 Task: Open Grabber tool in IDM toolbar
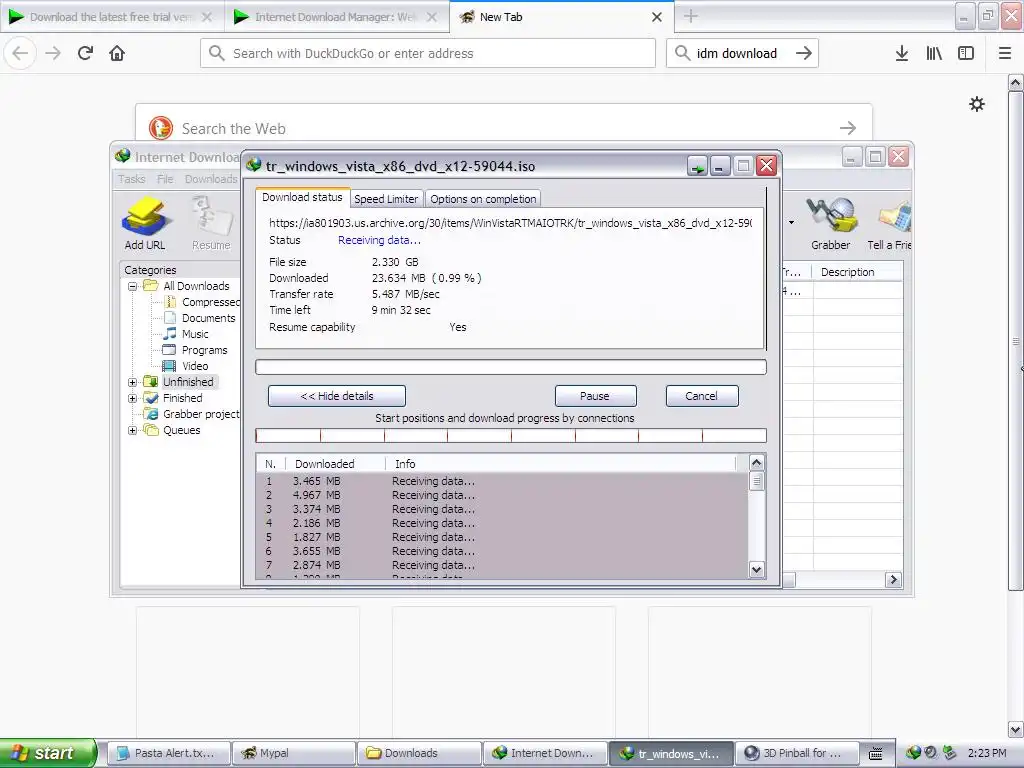831,223
